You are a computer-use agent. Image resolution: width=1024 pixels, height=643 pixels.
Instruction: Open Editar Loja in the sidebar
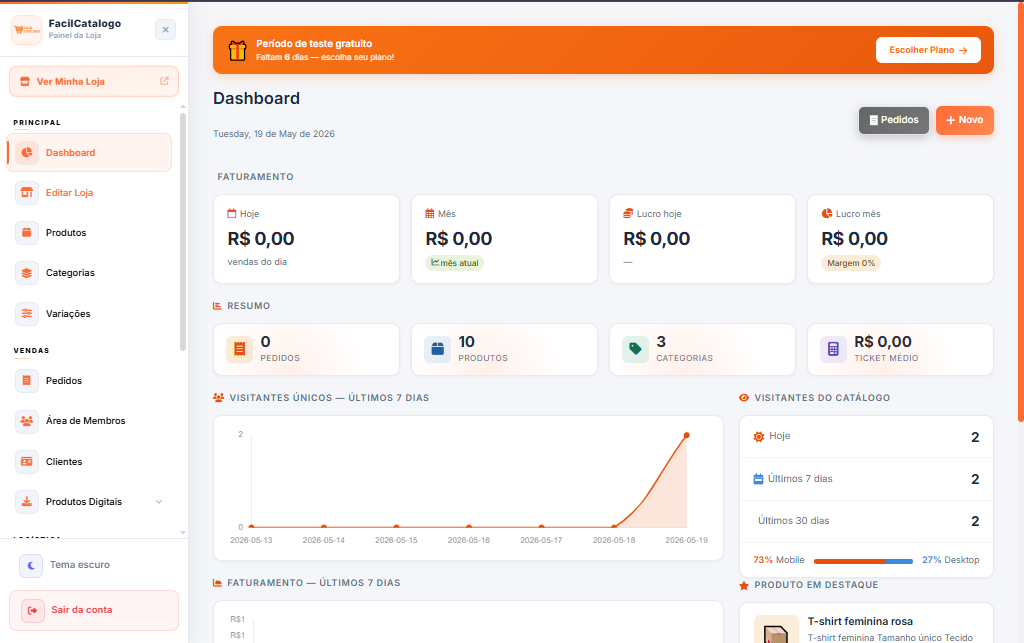[x=89, y=193]
